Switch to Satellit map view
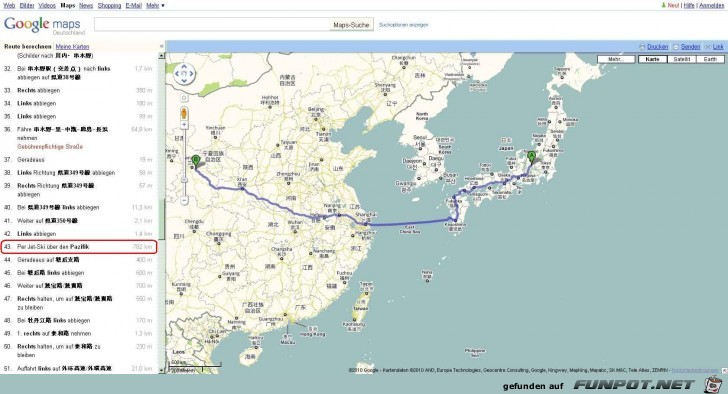The image size is (728, 394). click(682, 59)
